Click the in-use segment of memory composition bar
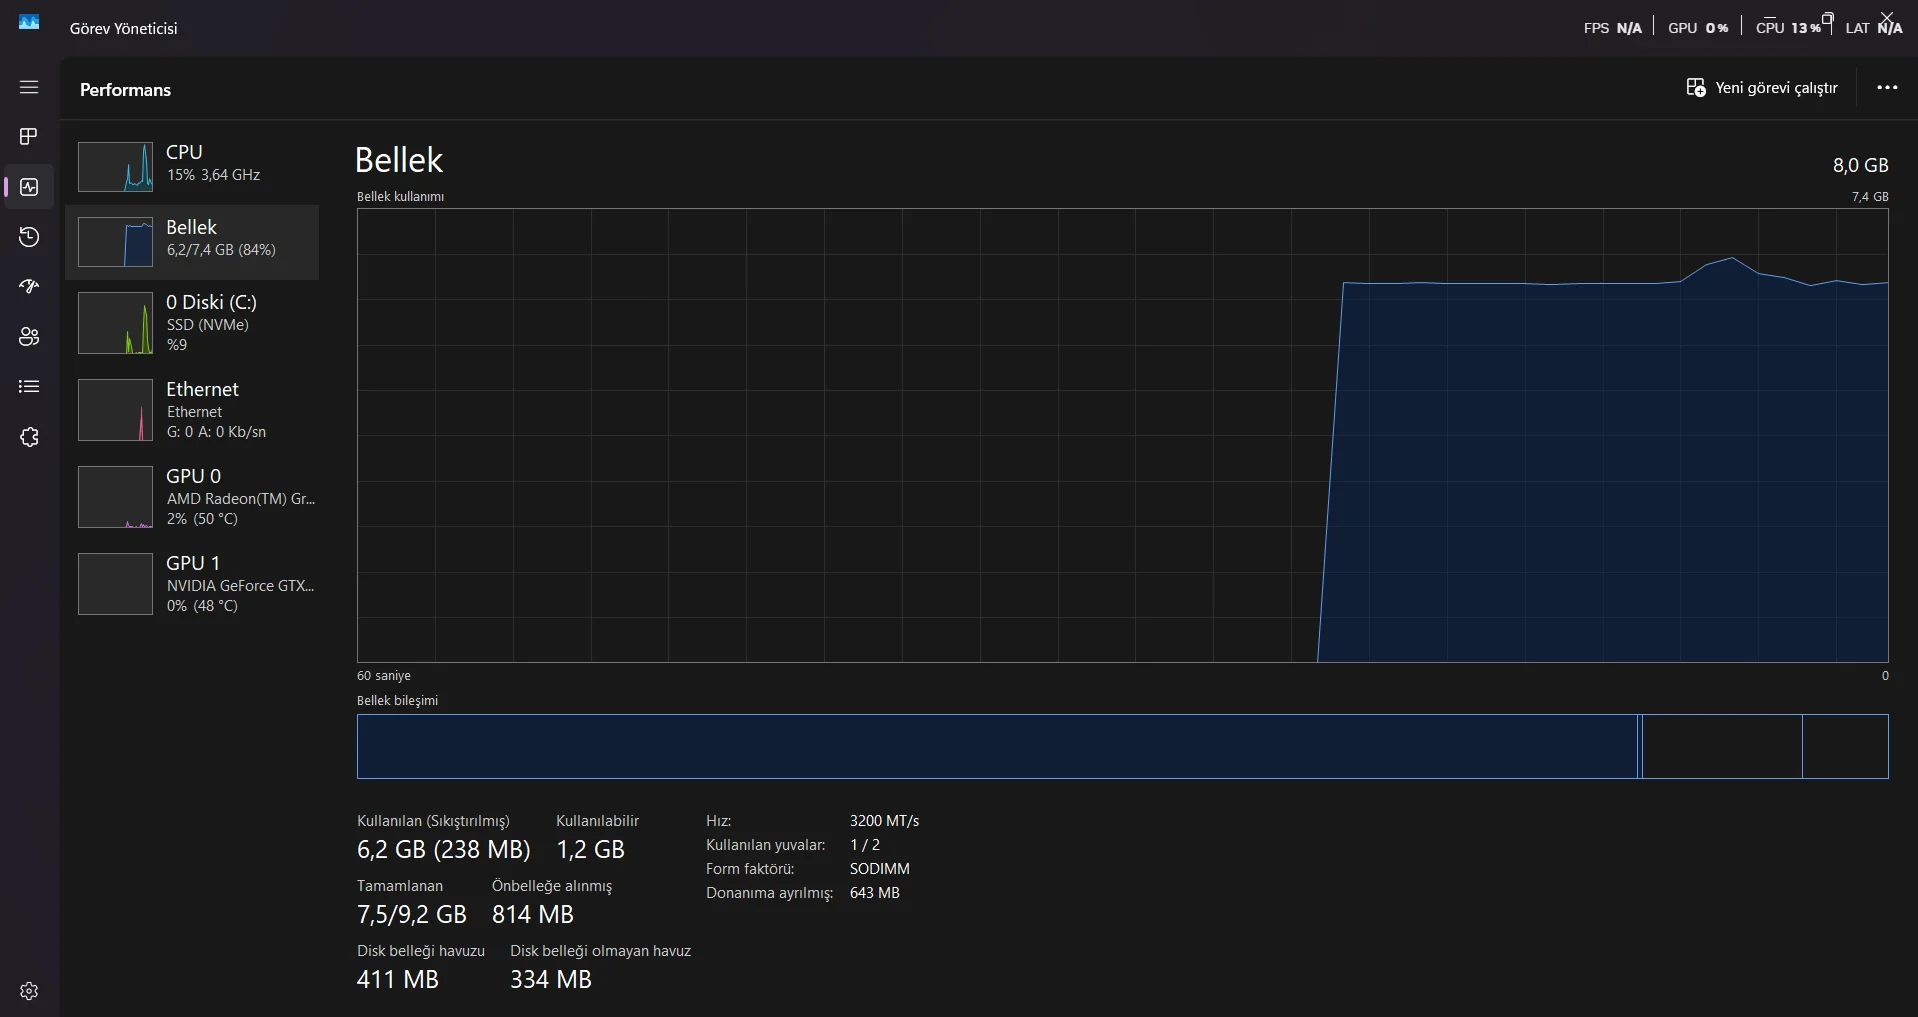 [x=997, y=746]
